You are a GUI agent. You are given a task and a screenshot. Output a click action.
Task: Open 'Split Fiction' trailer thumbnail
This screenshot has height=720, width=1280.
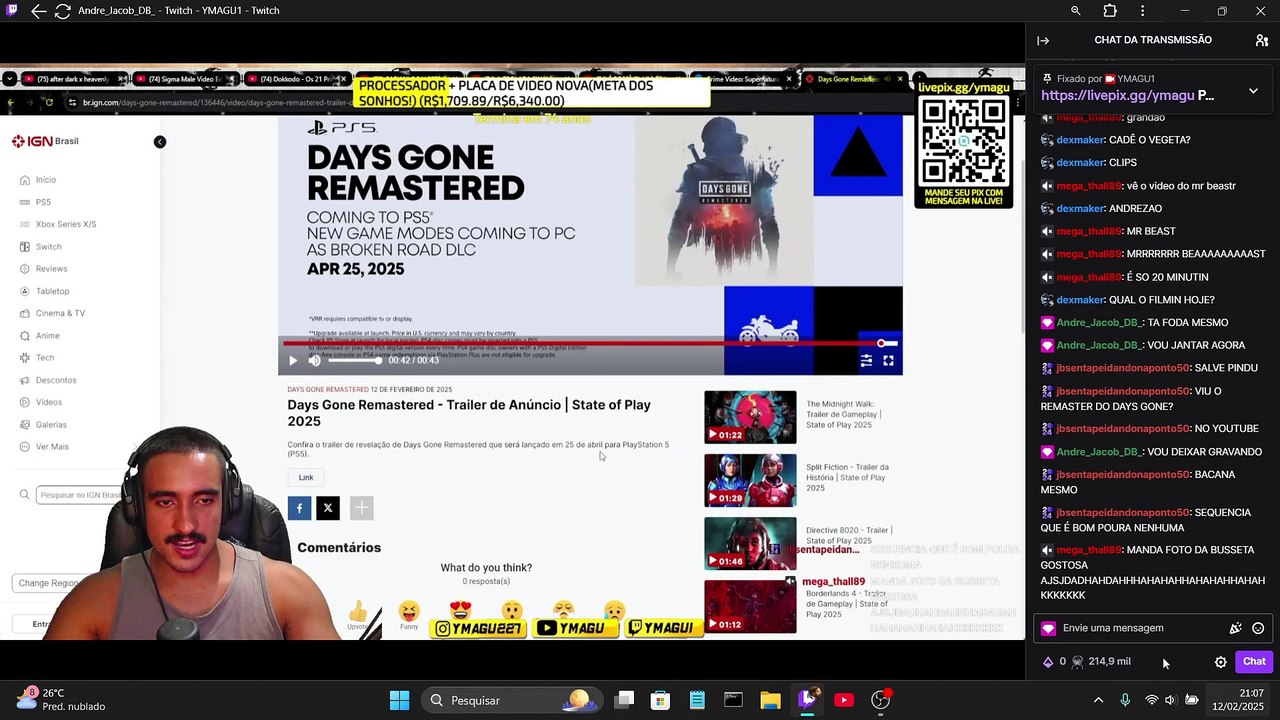pyautogui.click(x=750, y=480)
